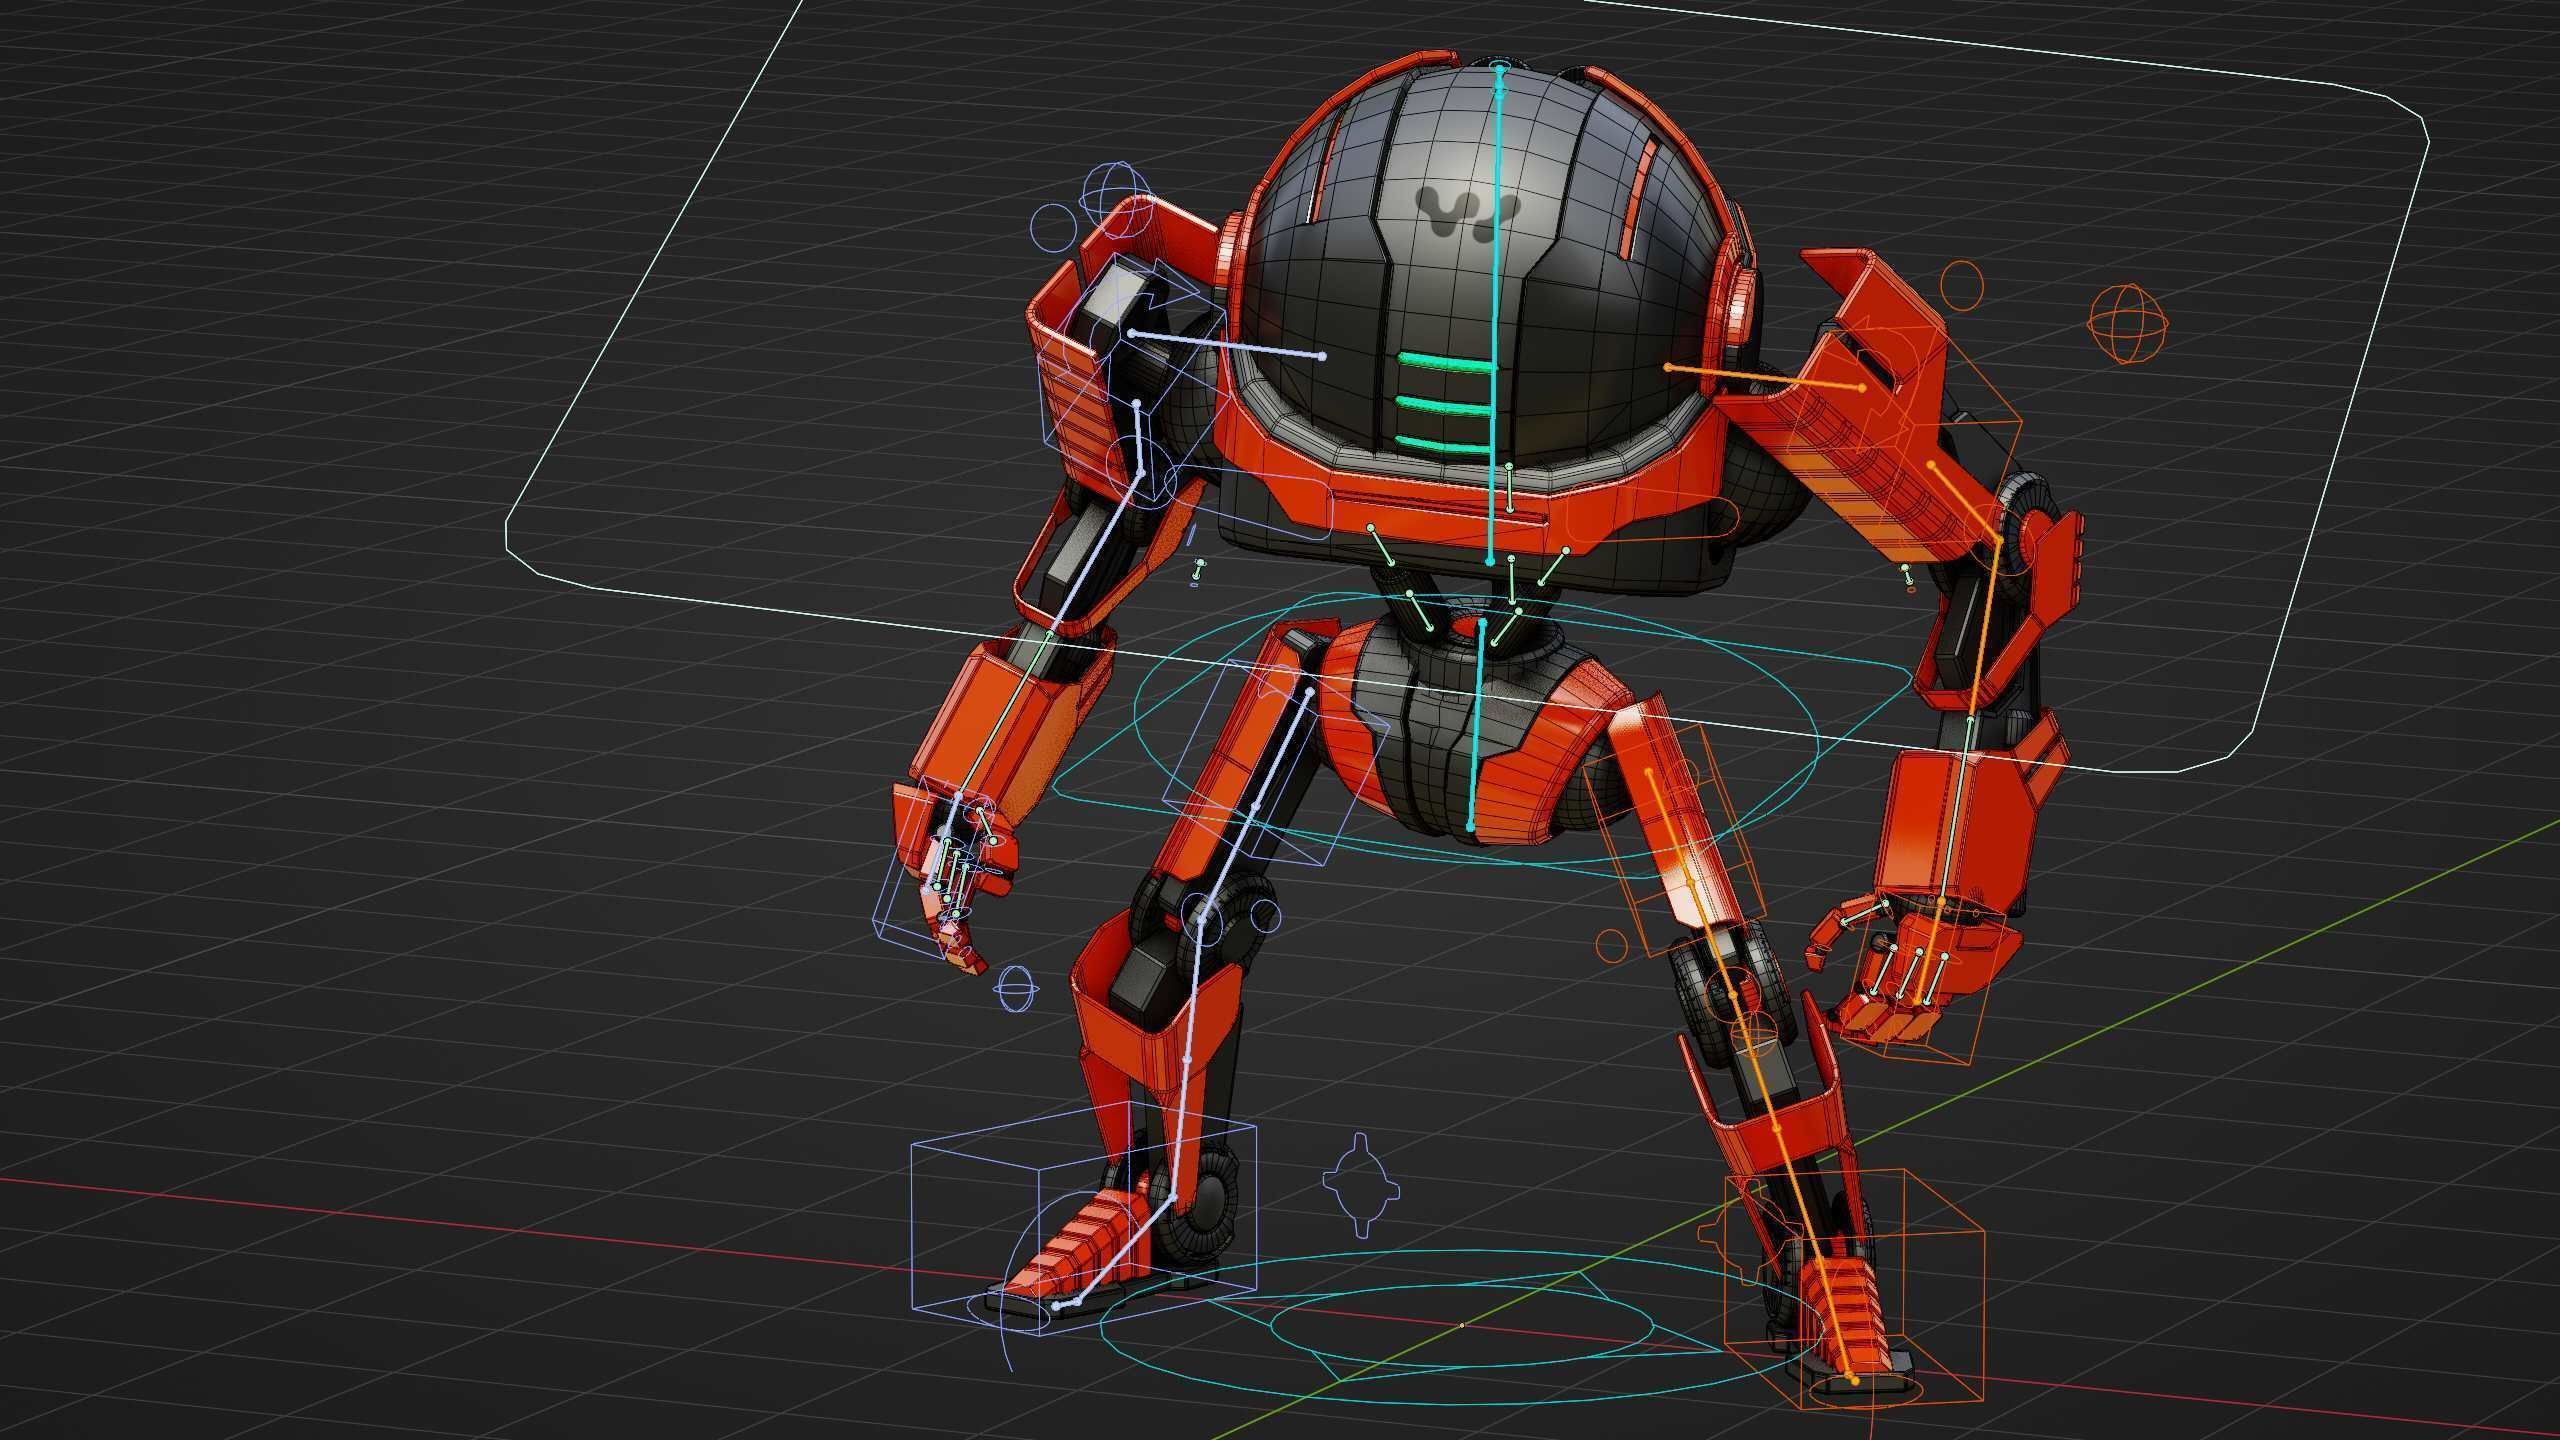Click the lavender shoulder bone attached to the head
Screen dimensions: 2560x1440
(1226, 344)
